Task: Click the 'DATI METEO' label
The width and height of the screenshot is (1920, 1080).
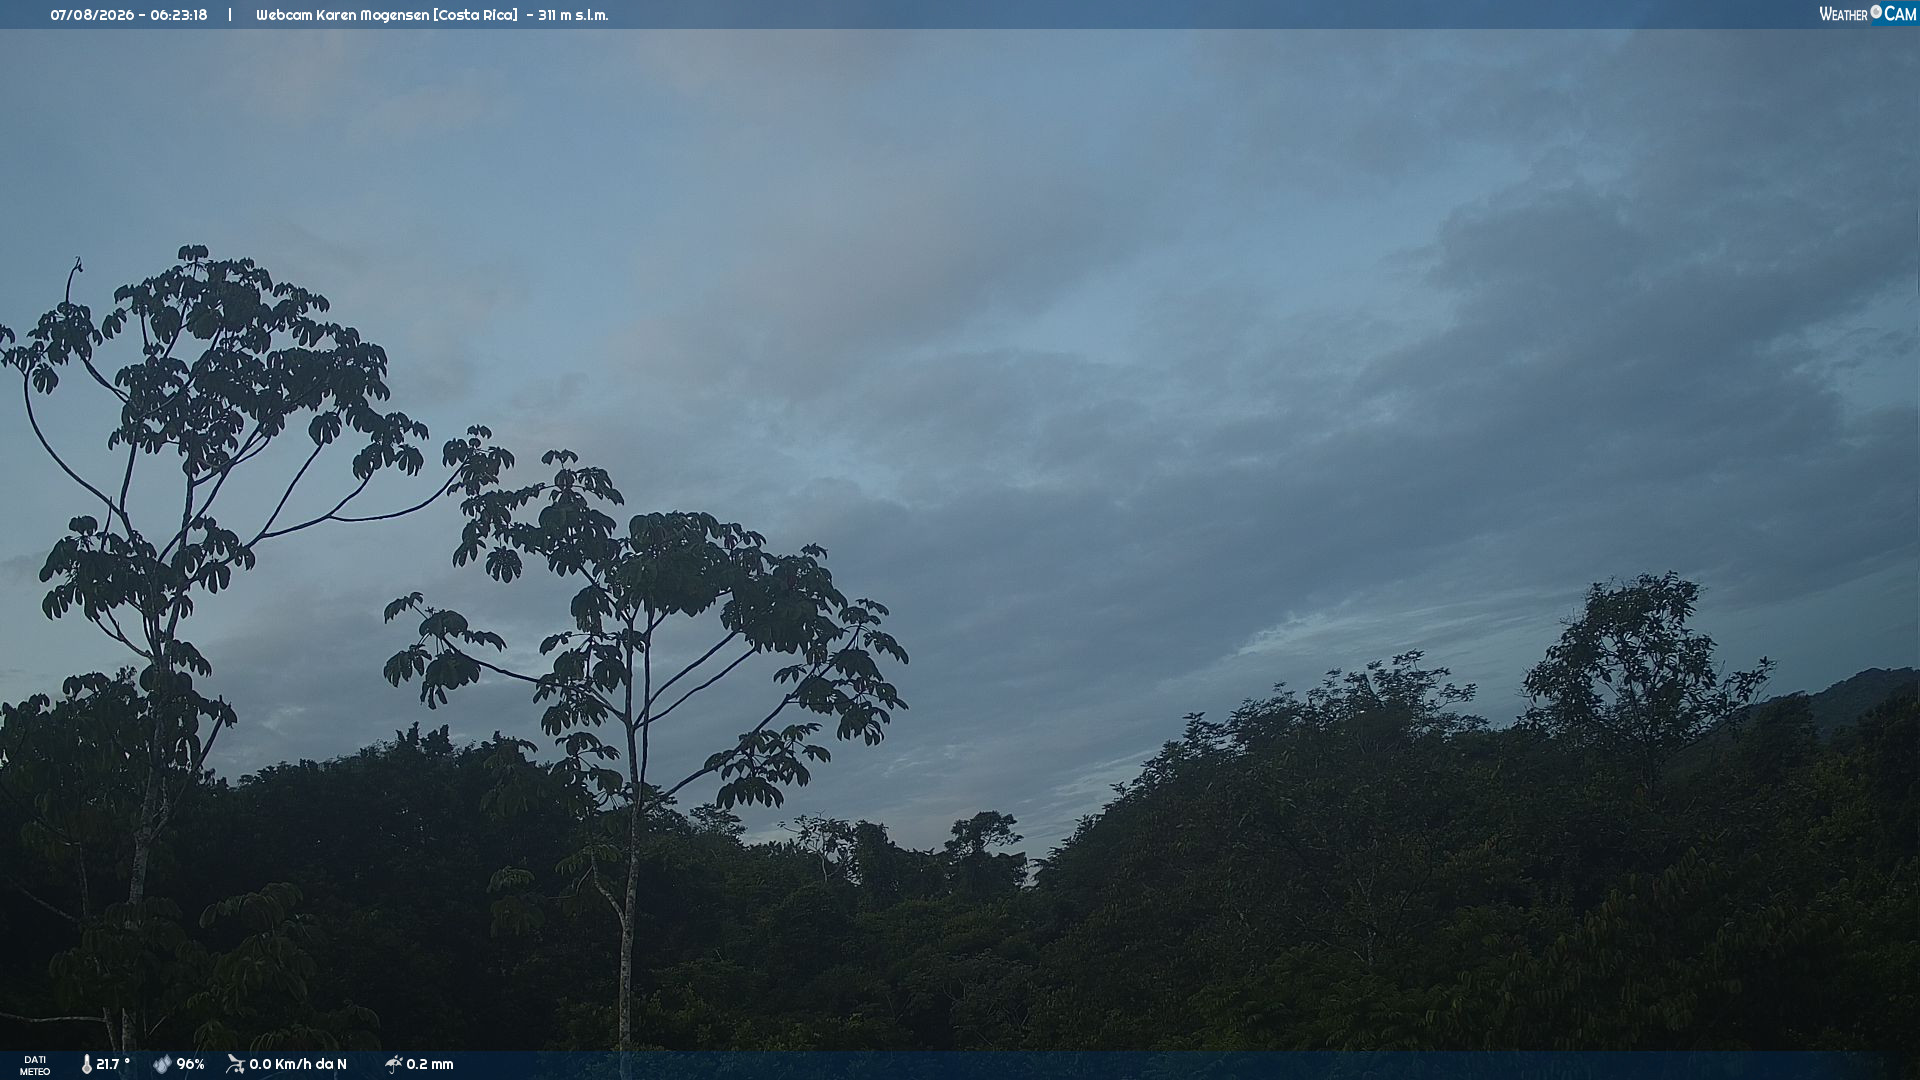Action: (35, 1065)
